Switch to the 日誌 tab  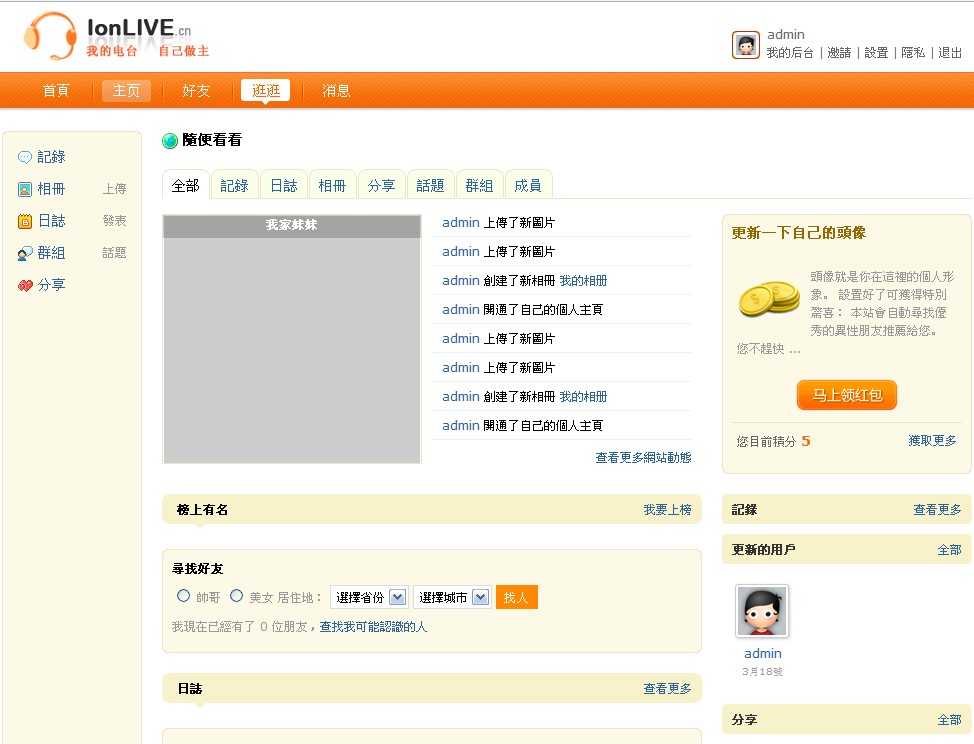click(x=284, y=186)
